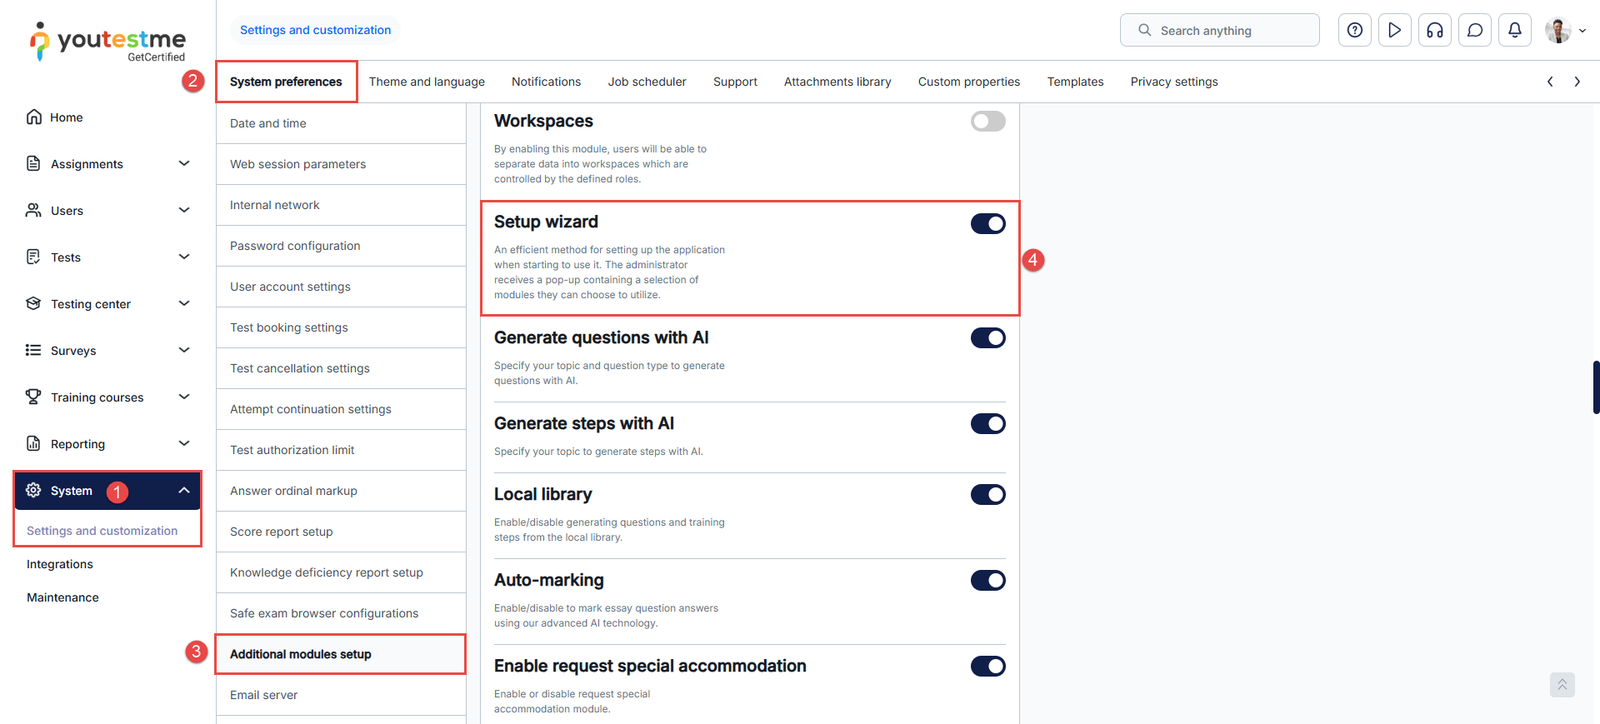Disable the Setup wizard toggle
This screenshot has height=724, width=1600.
[987, 224]
